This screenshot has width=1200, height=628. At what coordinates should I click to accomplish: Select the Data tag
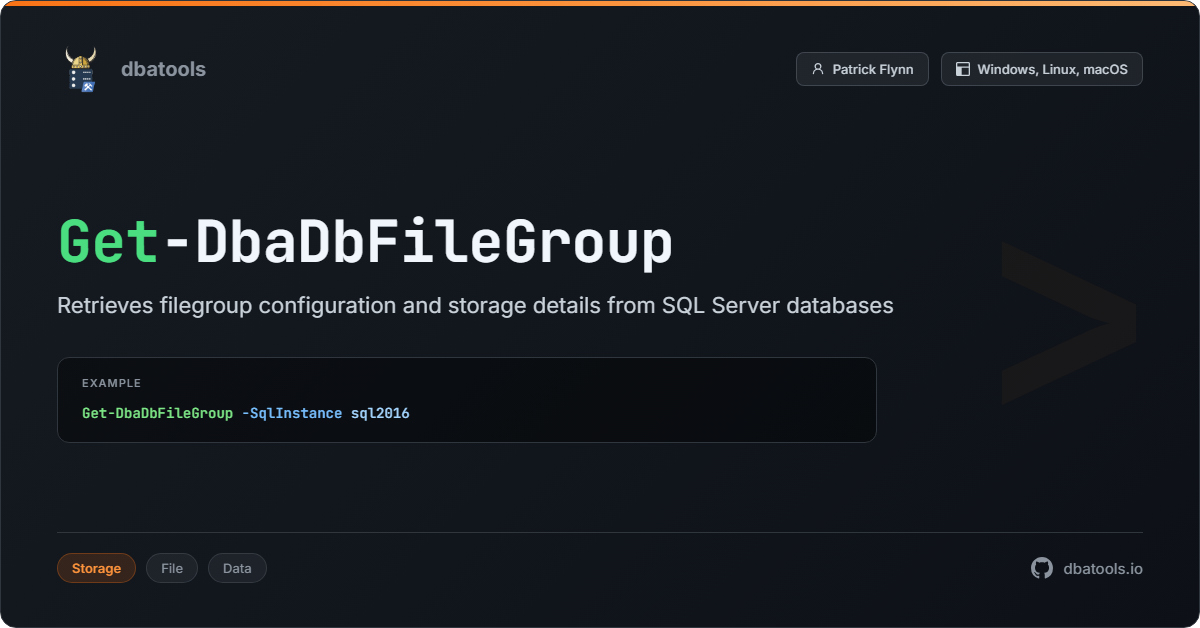tap(237, 568)
